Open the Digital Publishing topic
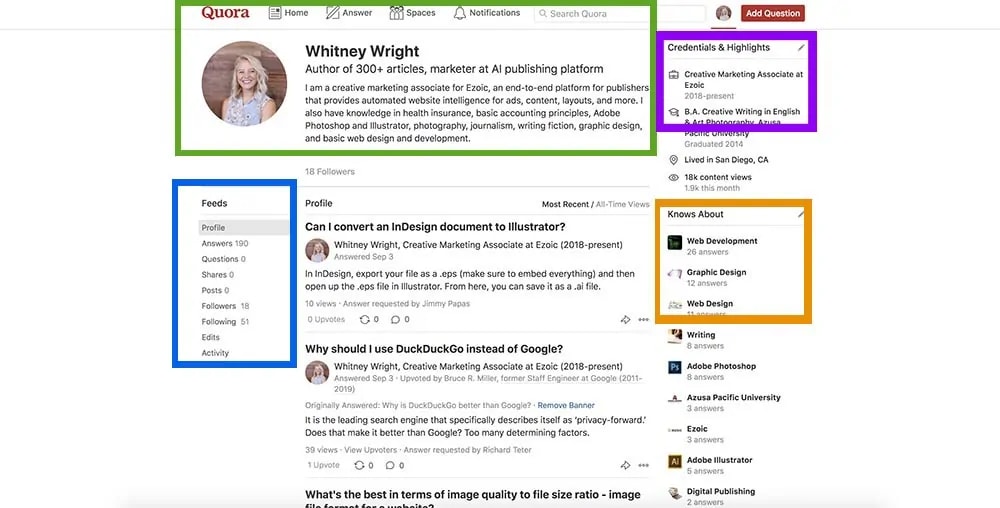This screenshot has height=508, width=1000. [x=721, y=492]
